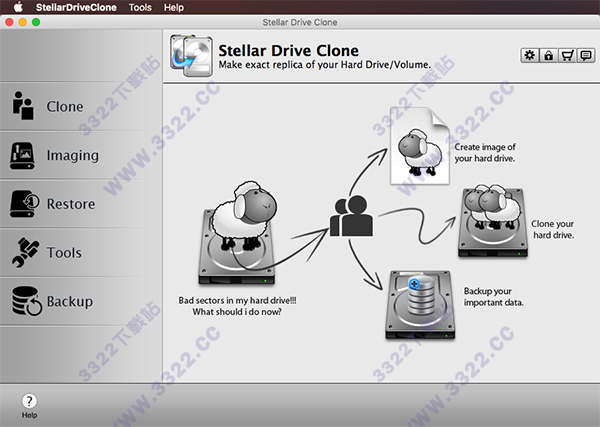600x427 pixels.
Task: Open the Help menu in menu bar
Action: (174, 7)
